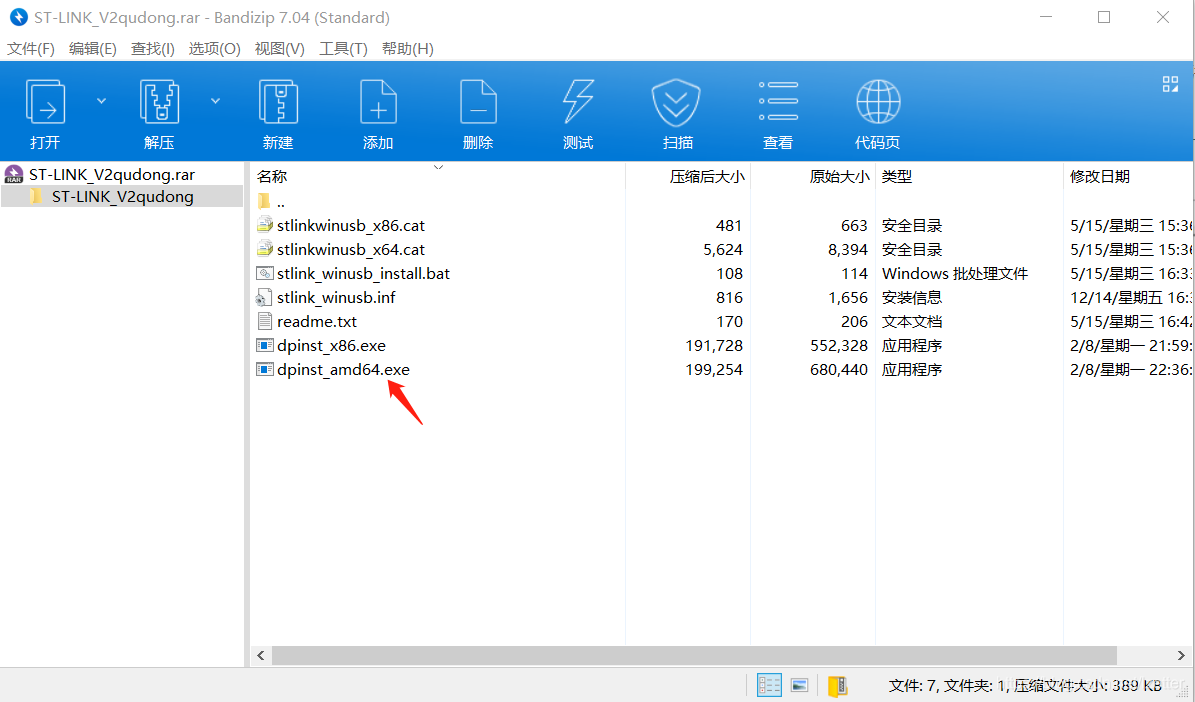Switch to details list view in status bar
Screen dimensions: 1195x702
click(x=769, y=685)
